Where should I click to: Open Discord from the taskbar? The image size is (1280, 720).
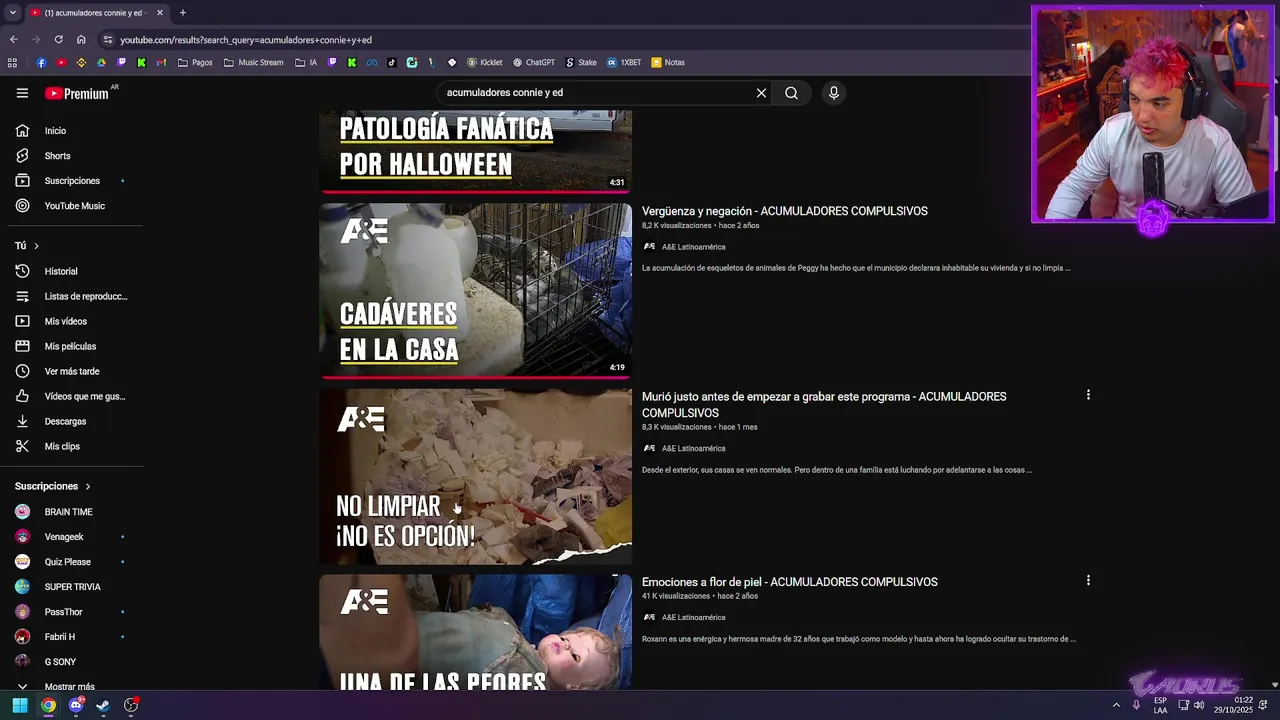coord(76,705)
